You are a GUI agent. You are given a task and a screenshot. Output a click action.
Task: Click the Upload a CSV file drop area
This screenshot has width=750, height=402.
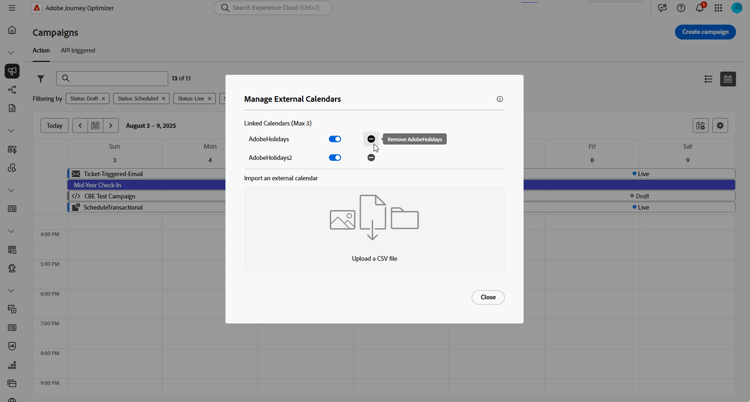point(374,229)
